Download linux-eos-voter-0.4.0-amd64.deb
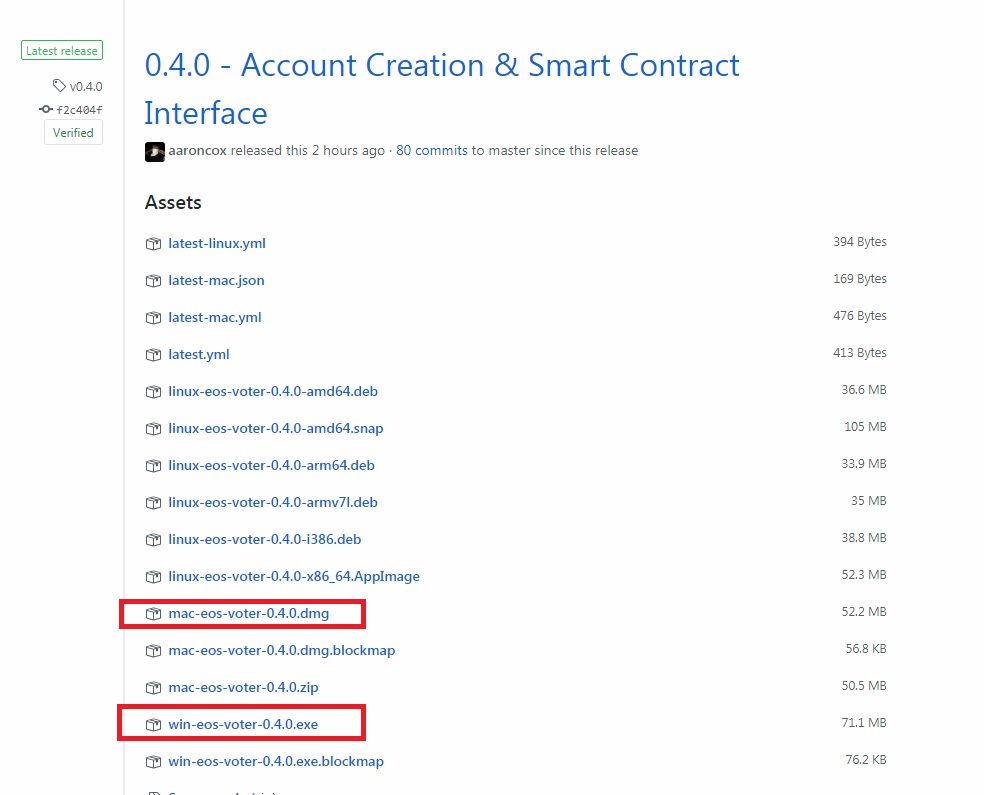This screenshot has height=795, width=984. (273, 392)
